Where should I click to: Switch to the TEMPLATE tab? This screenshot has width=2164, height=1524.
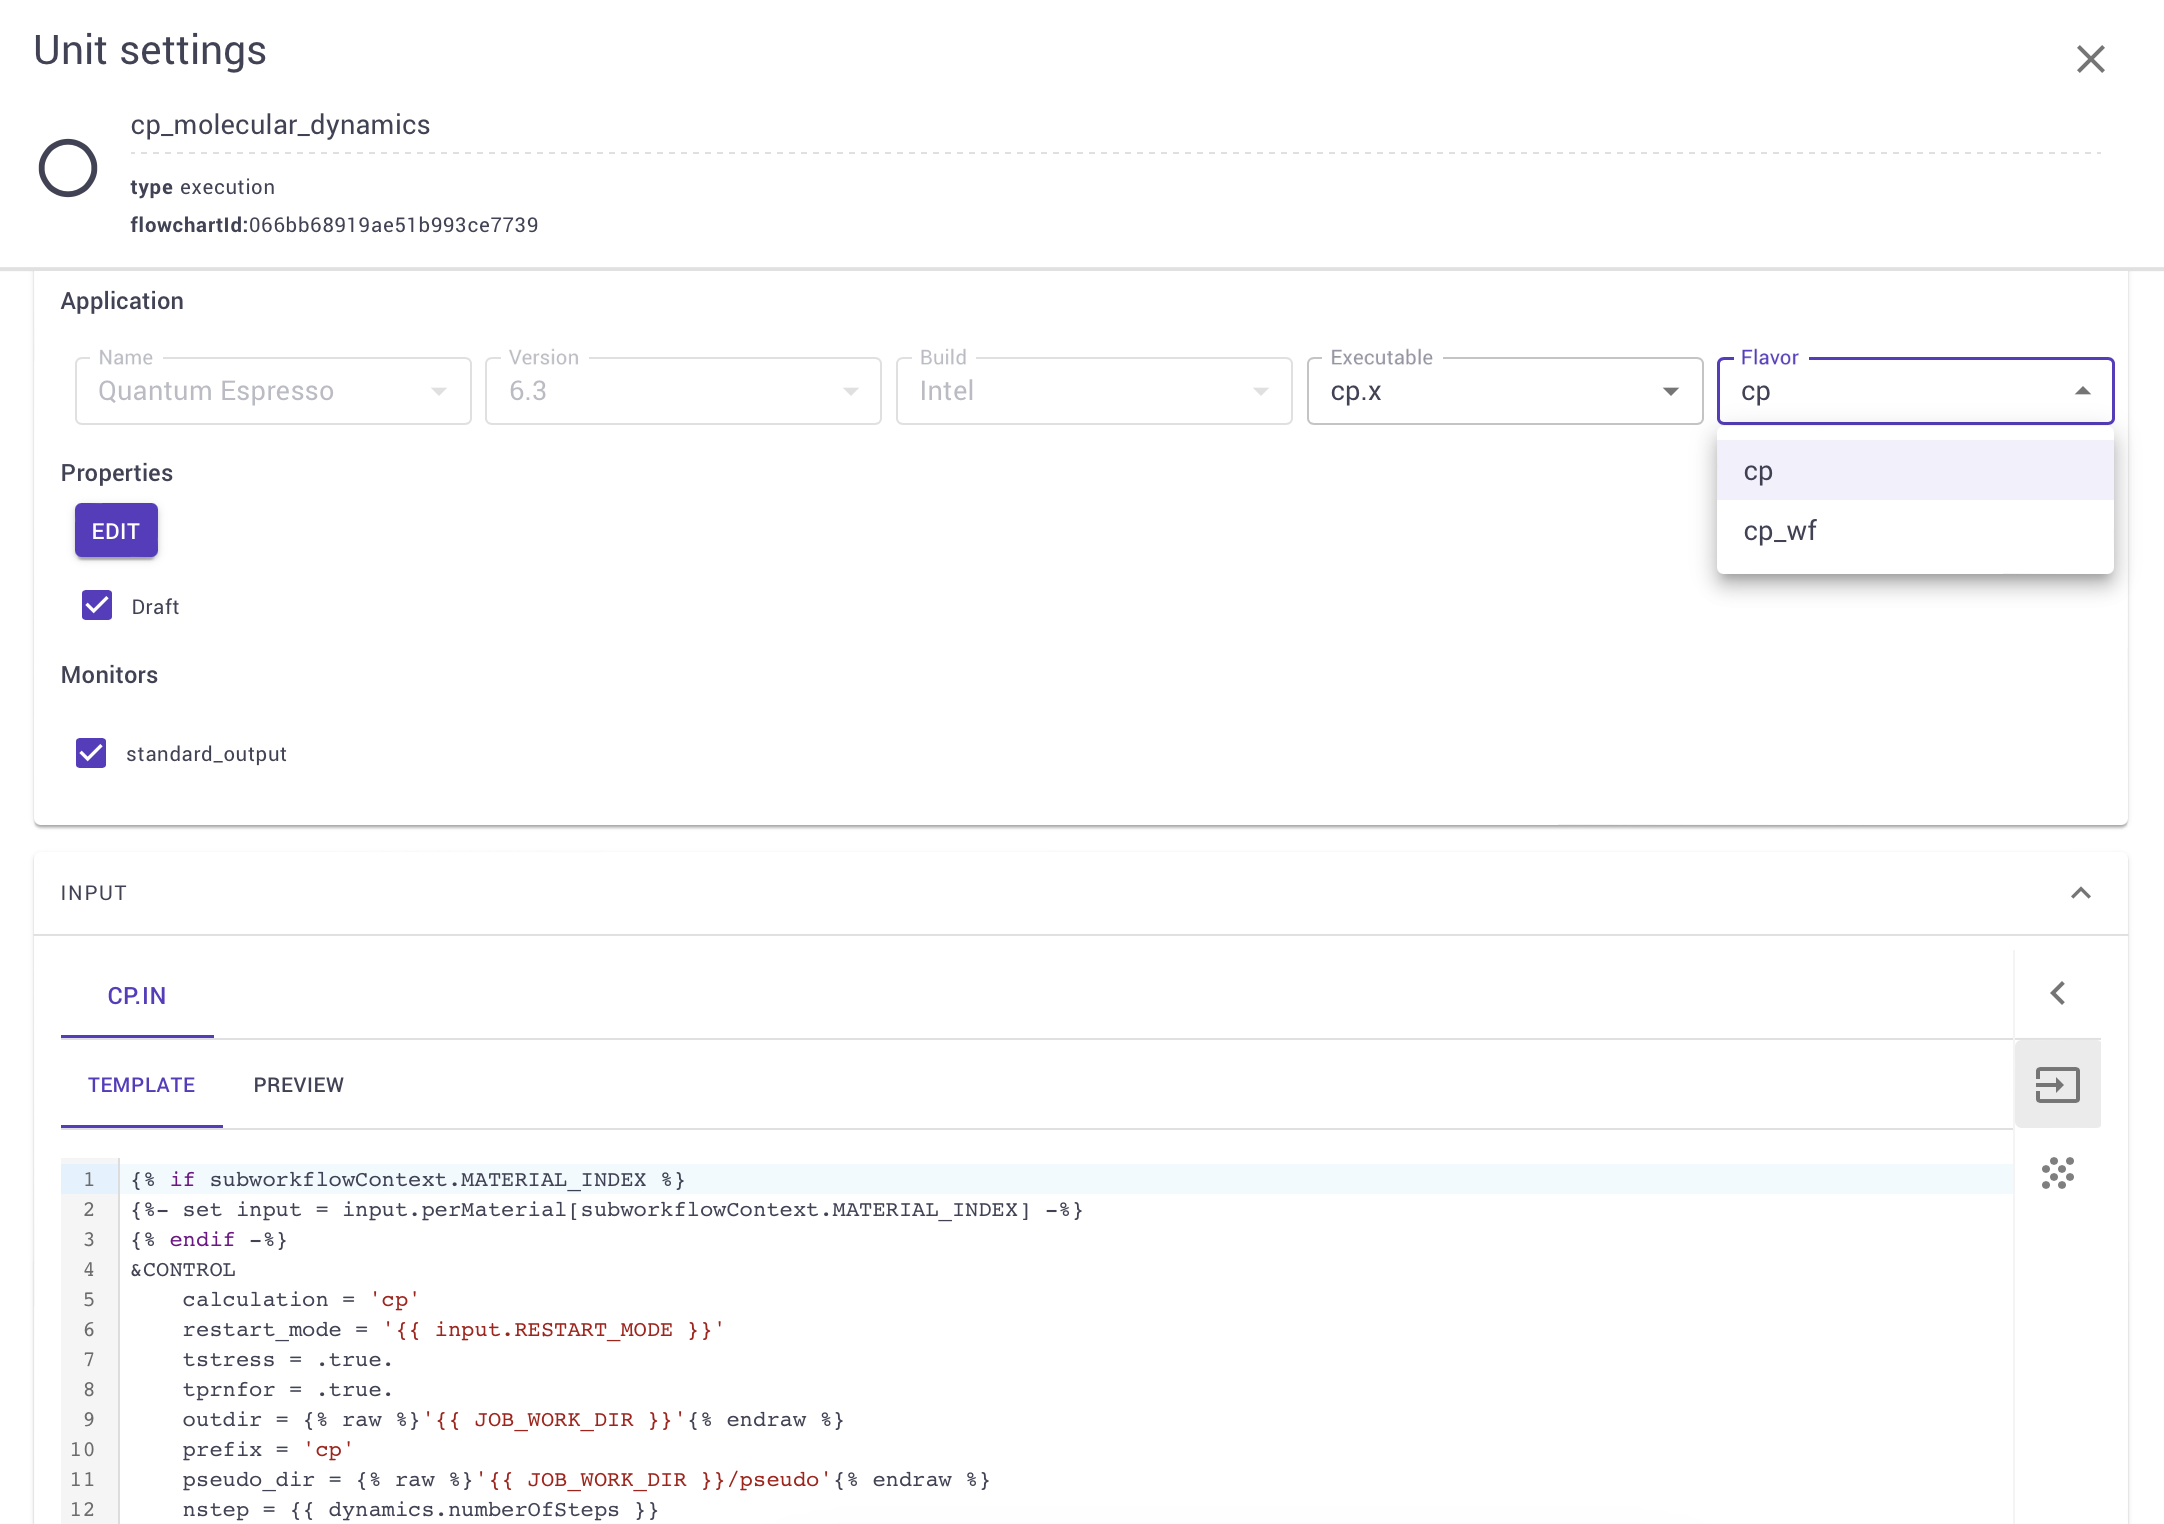pos(141,1085)
